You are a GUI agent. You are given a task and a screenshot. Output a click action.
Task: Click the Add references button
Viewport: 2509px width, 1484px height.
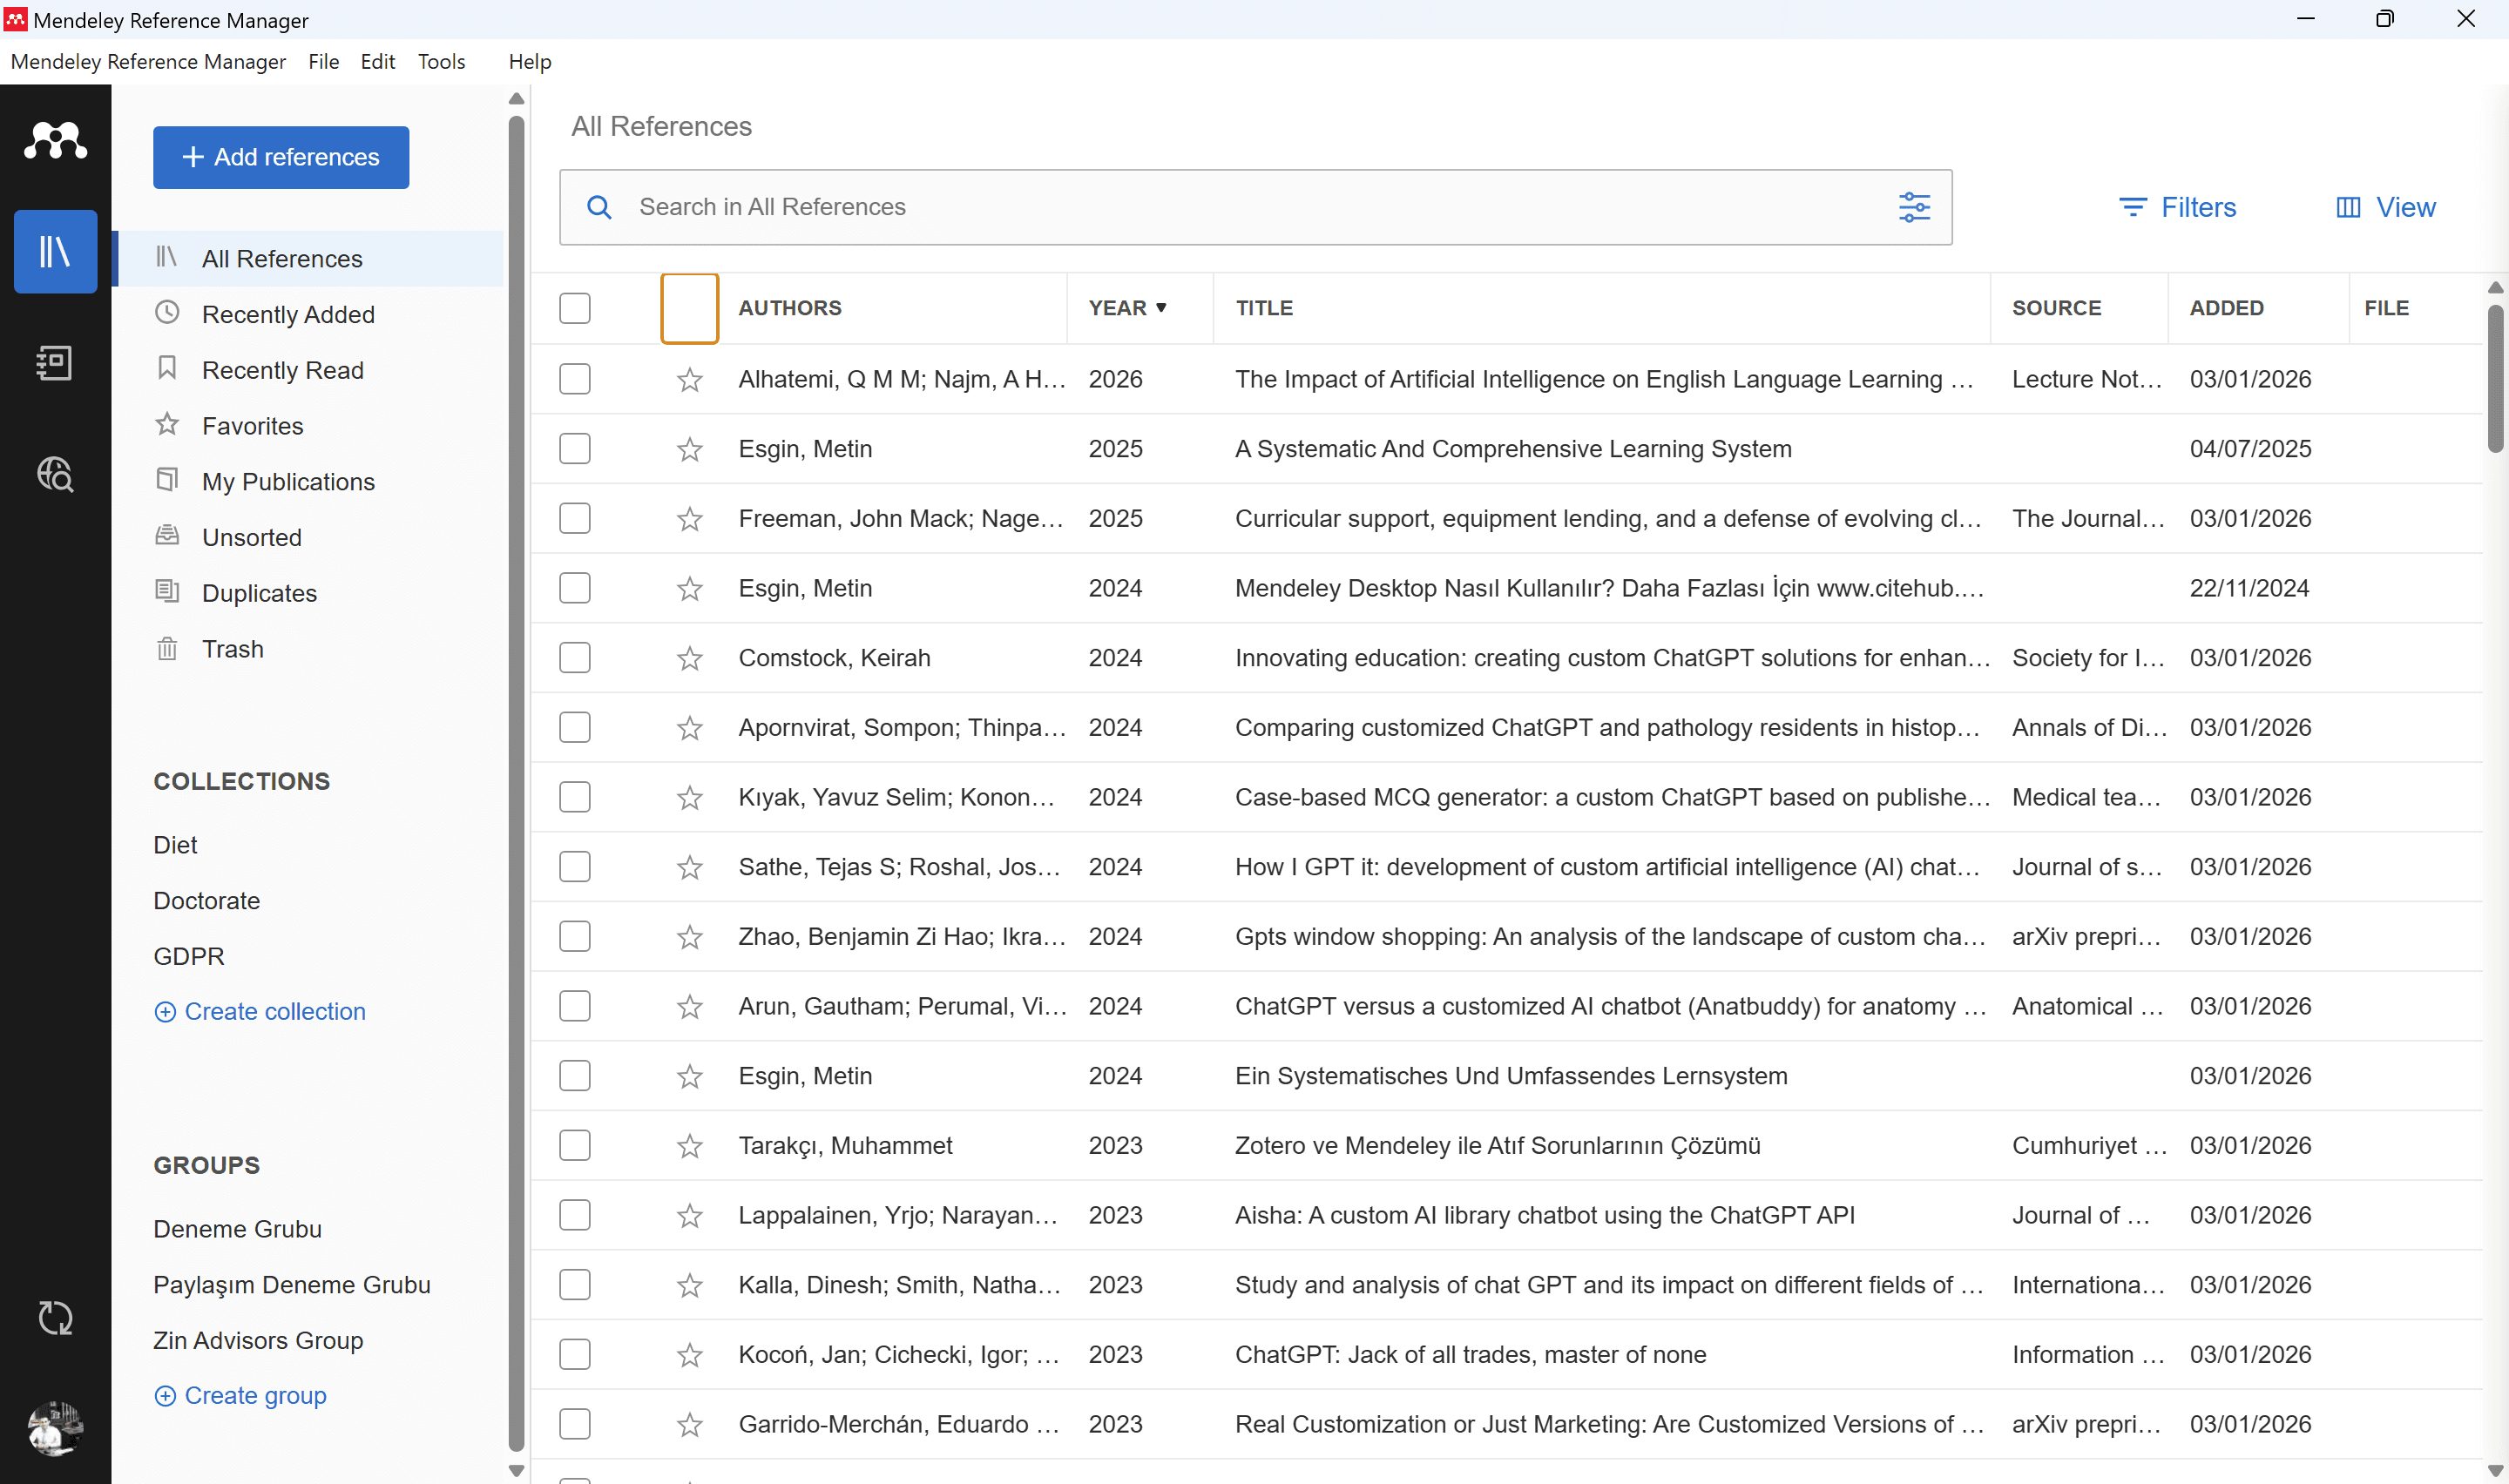281,157
